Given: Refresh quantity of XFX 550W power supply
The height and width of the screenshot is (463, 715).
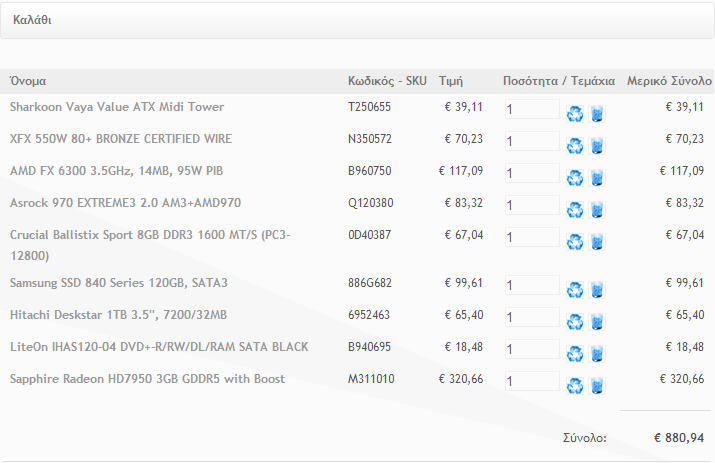Looking at the screenshot, I should [575, 146].
